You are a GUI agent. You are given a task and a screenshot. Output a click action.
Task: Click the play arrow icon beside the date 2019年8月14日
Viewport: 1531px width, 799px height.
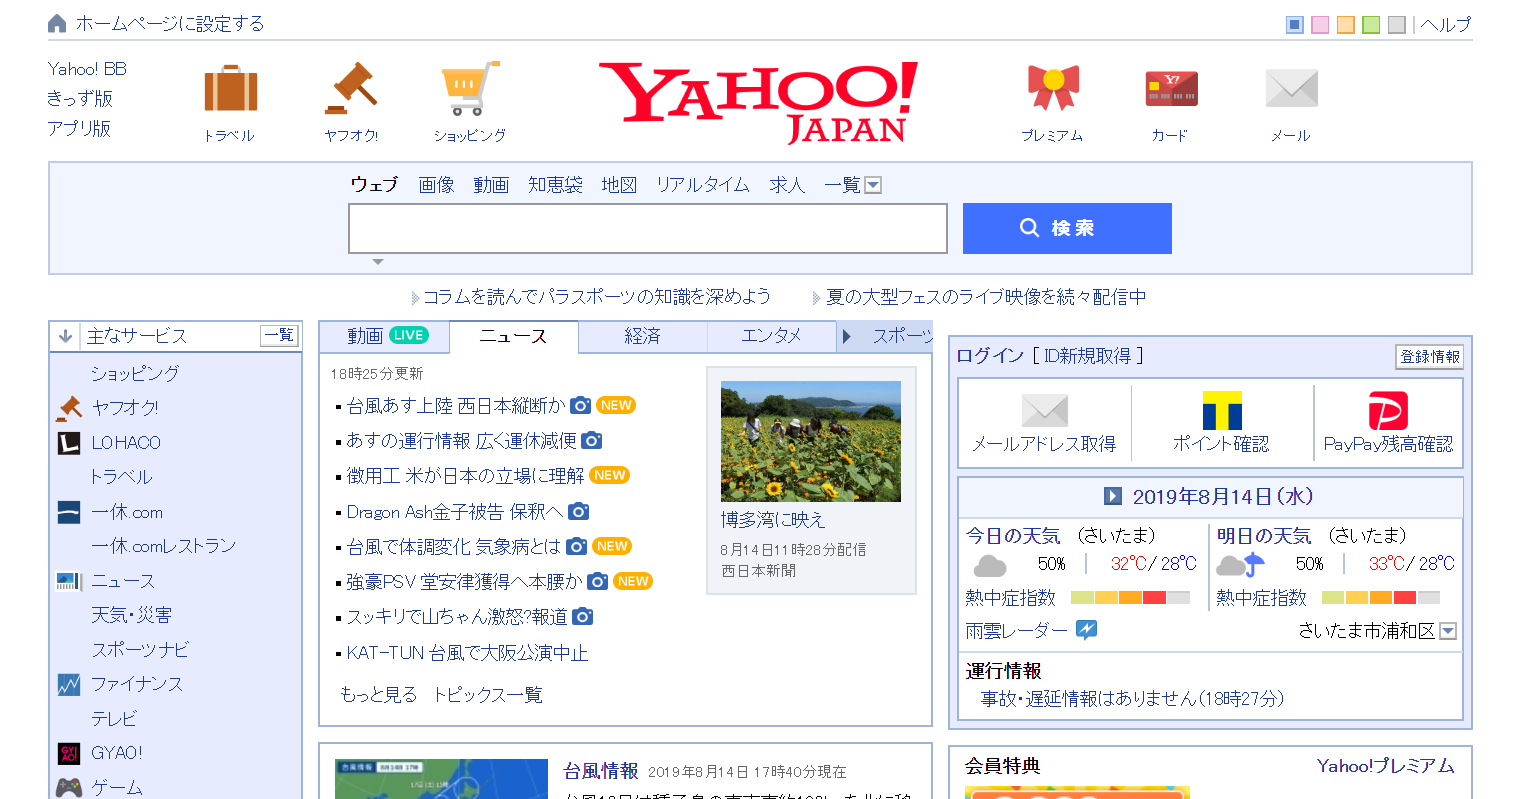click(1113, 496)
